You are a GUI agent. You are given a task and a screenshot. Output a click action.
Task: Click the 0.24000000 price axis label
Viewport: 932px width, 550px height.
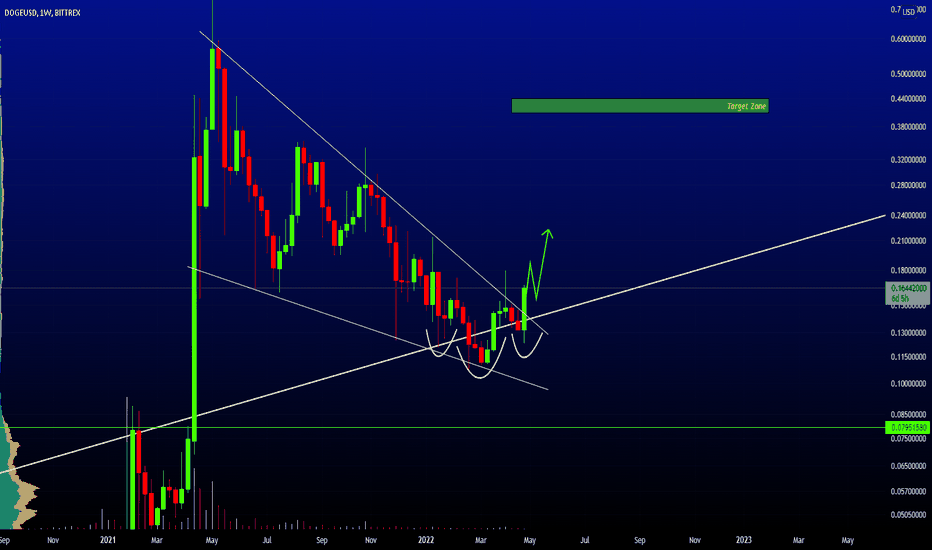[908, 216]
